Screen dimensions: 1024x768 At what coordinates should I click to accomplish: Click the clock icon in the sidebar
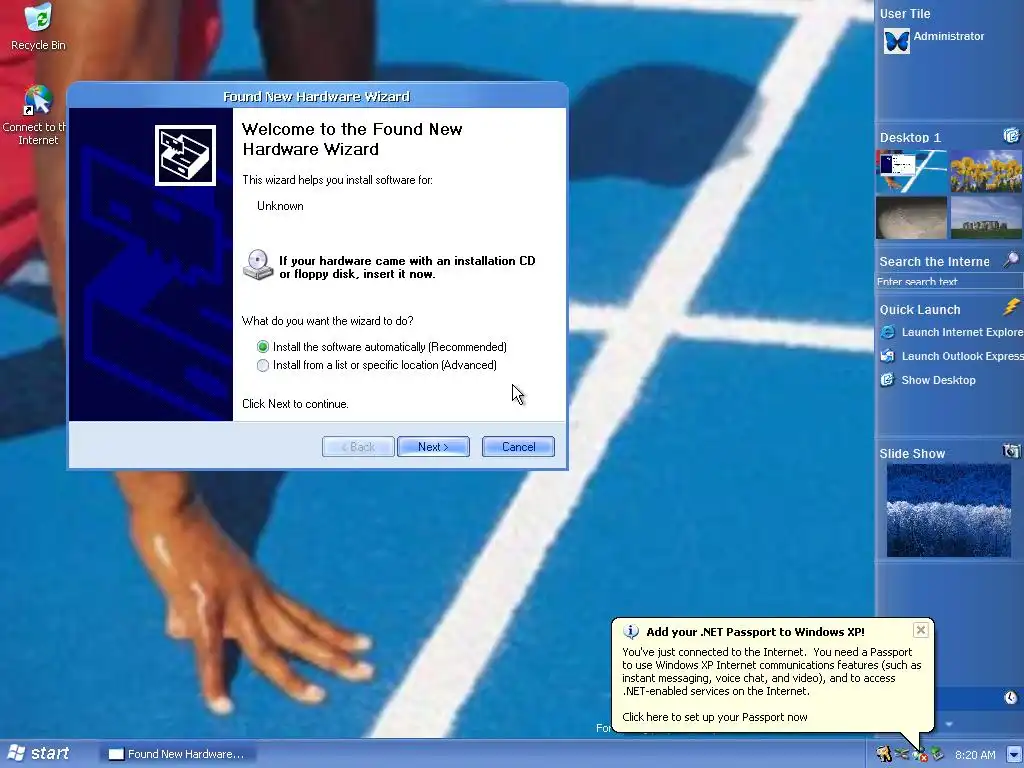[x=1011, y=697]
